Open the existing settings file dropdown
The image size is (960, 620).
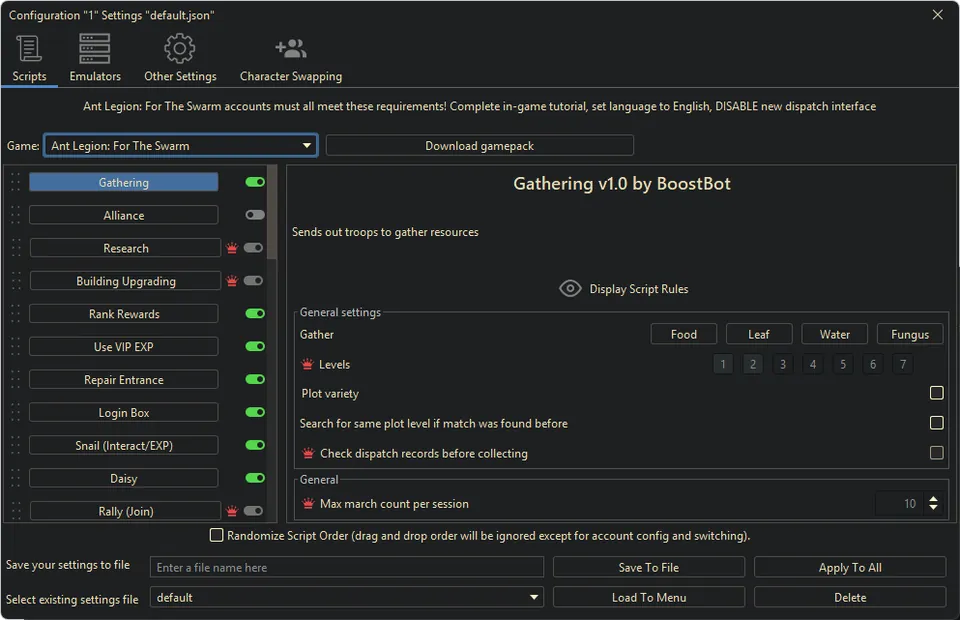(x=347, y=597)
